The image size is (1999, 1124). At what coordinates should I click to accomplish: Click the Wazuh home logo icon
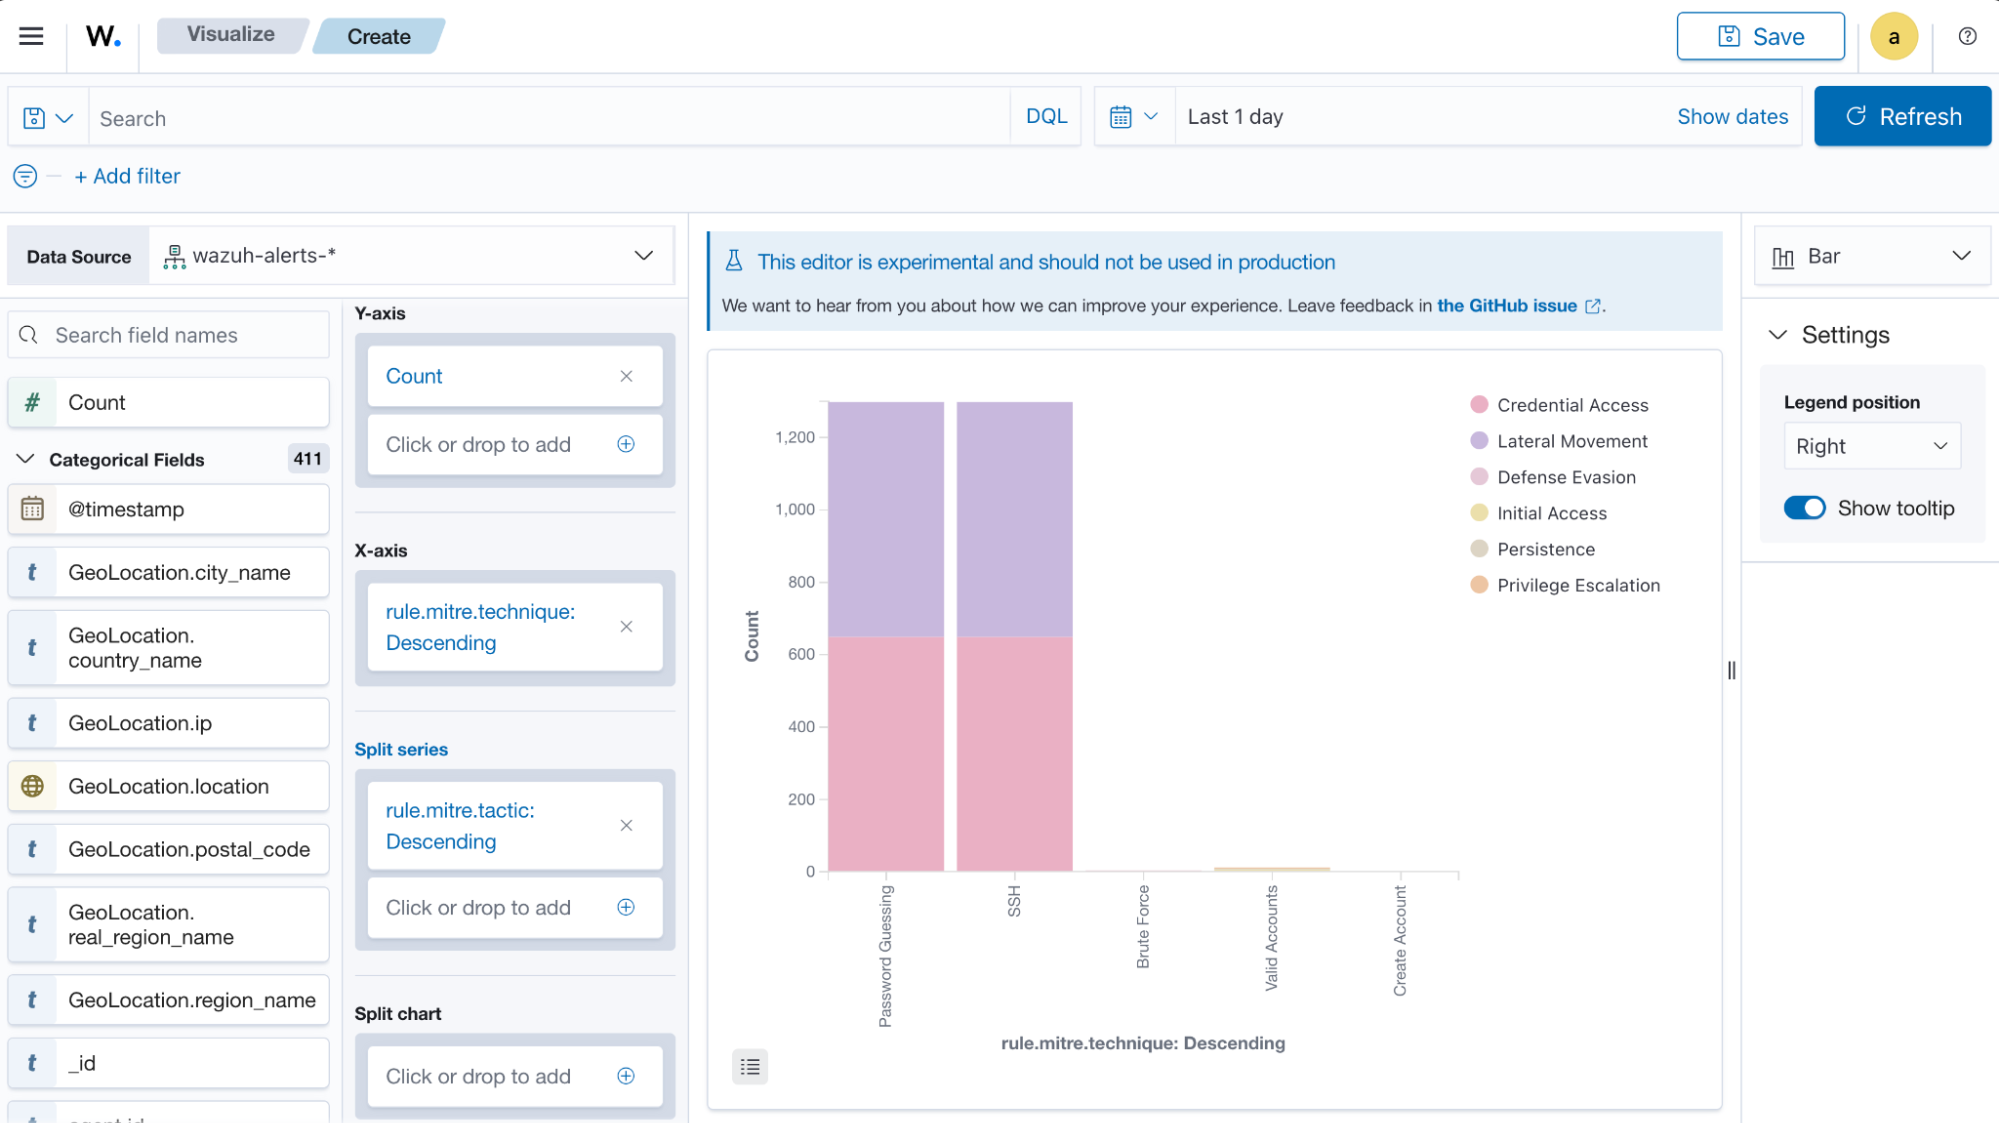[x=103, y=37]
